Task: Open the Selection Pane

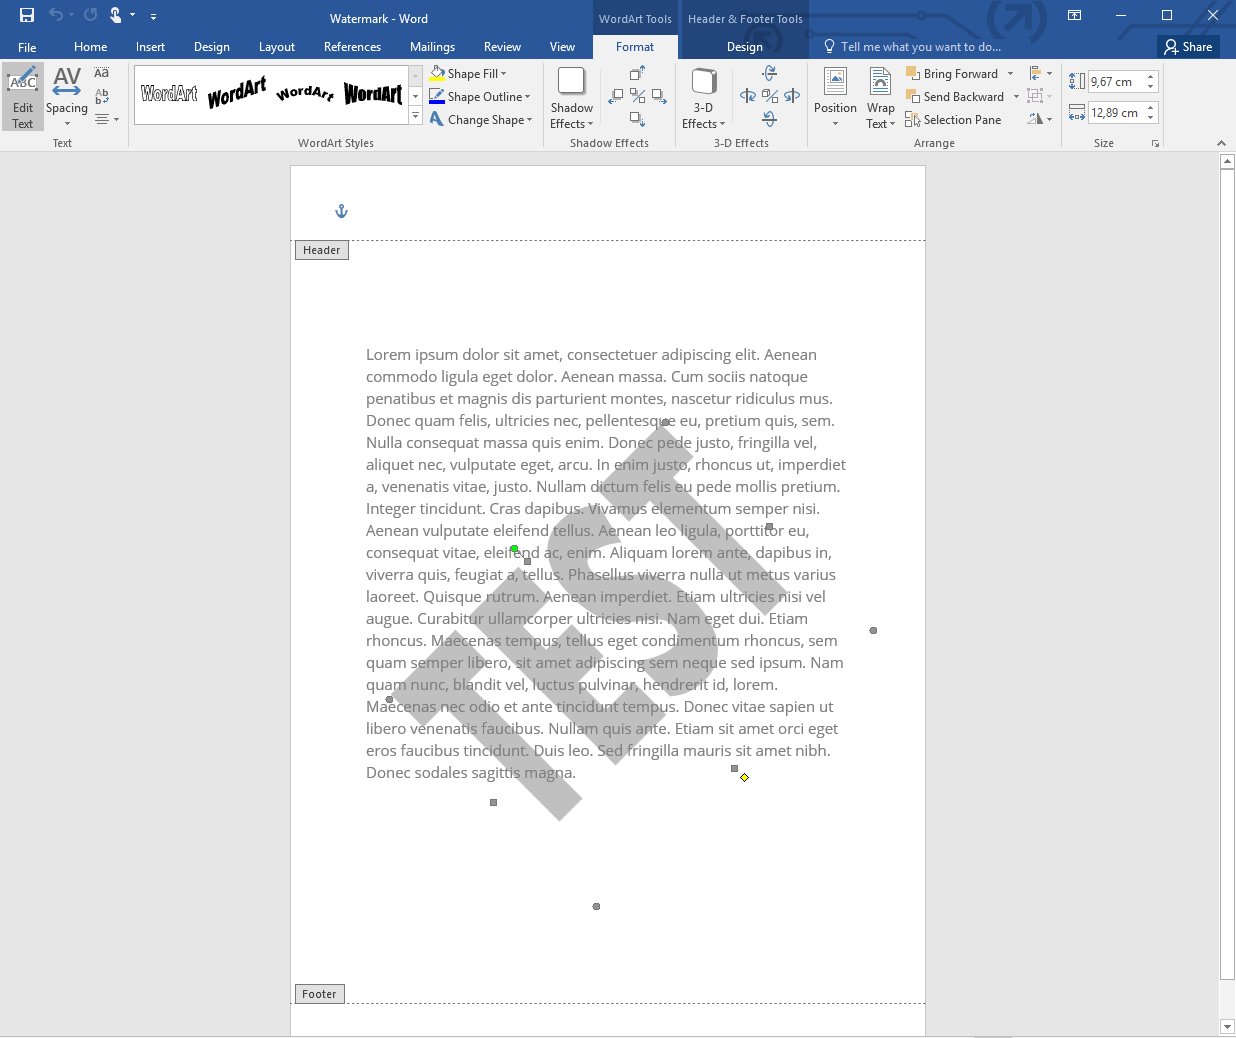Action: point(953,120)
